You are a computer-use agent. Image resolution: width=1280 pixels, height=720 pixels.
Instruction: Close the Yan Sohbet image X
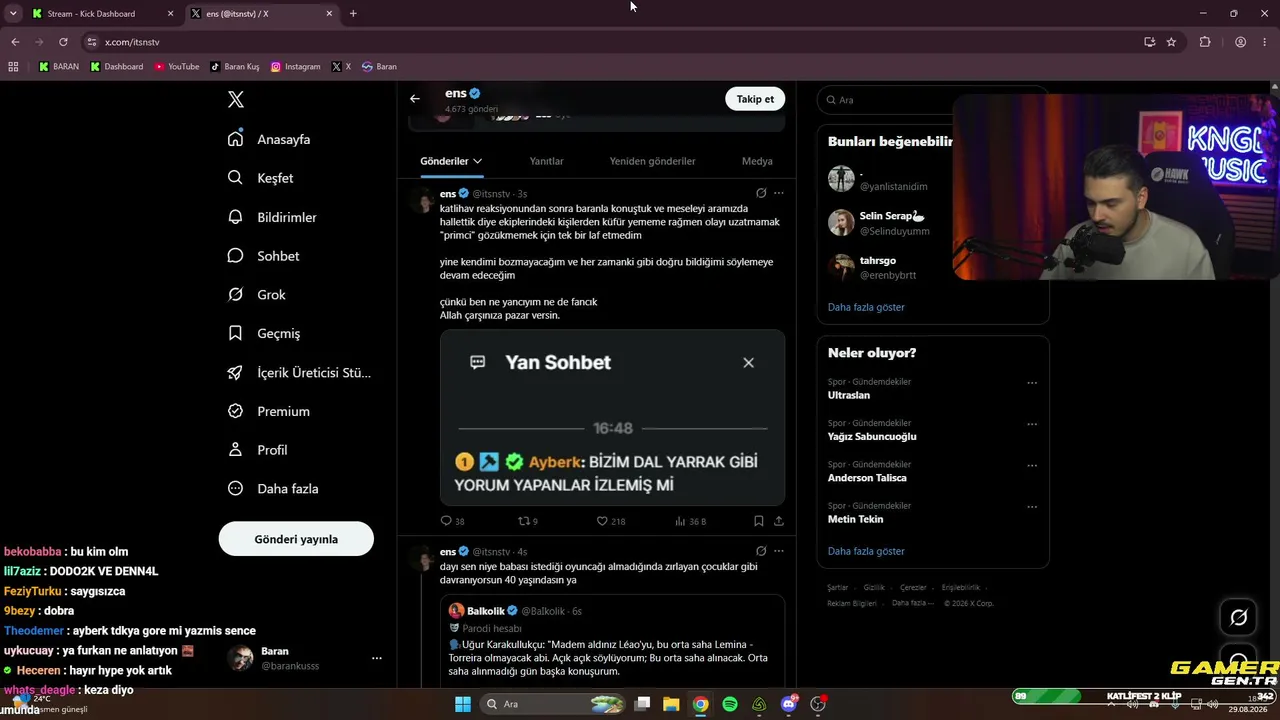748,363
